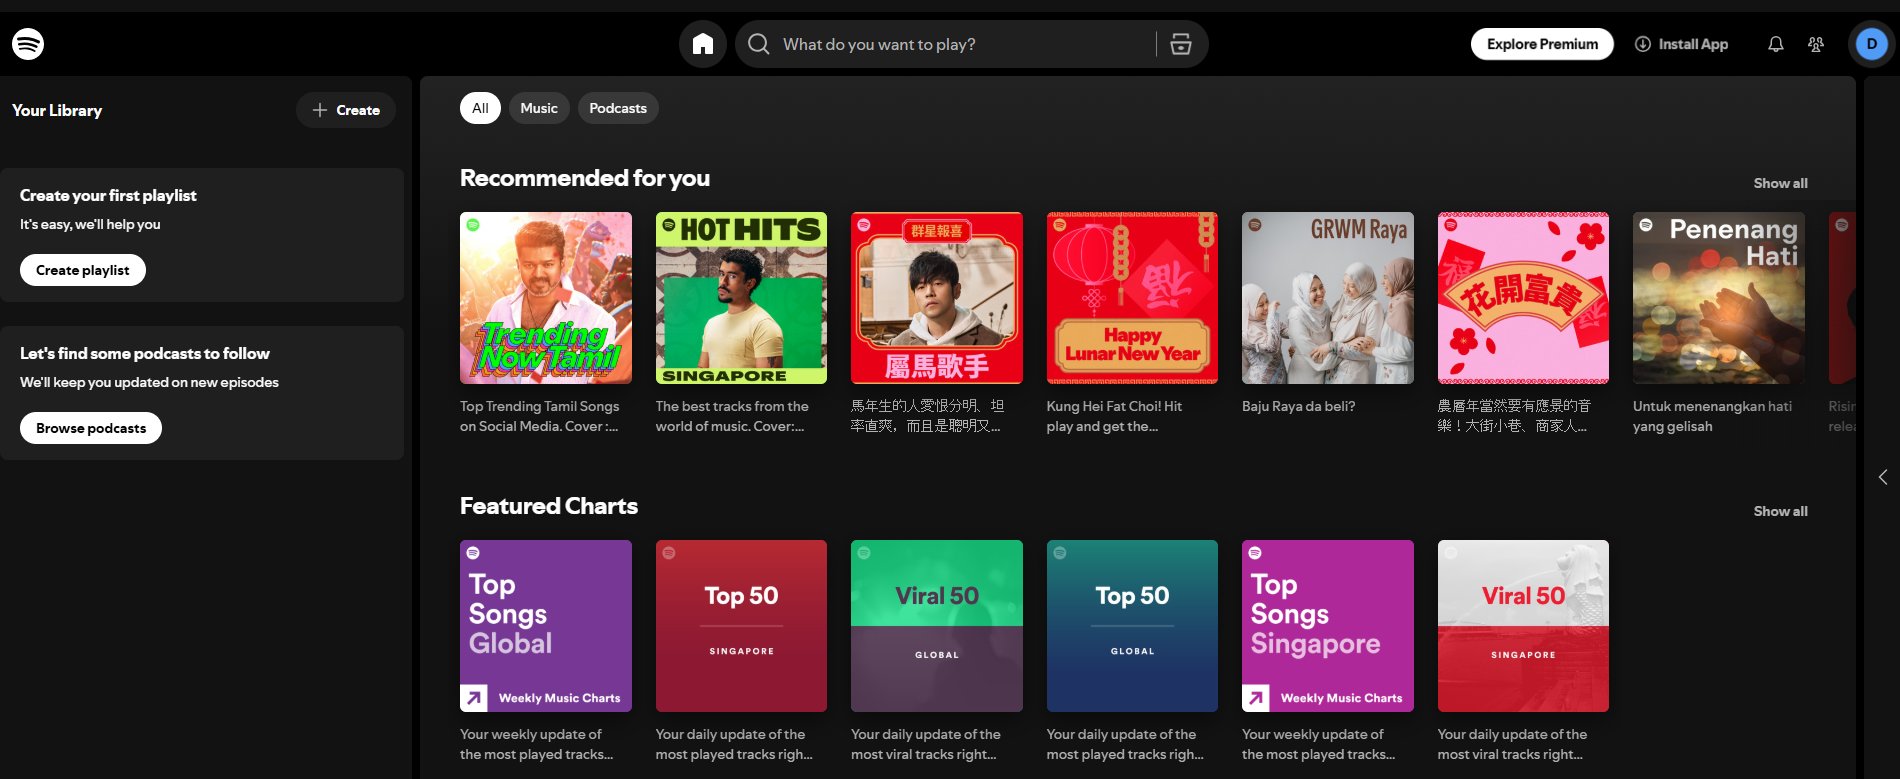Open the 屬馬歌手 playlist cover
Screen dimensions: 1900x779
pyautogui.click(x=937, y=298)
